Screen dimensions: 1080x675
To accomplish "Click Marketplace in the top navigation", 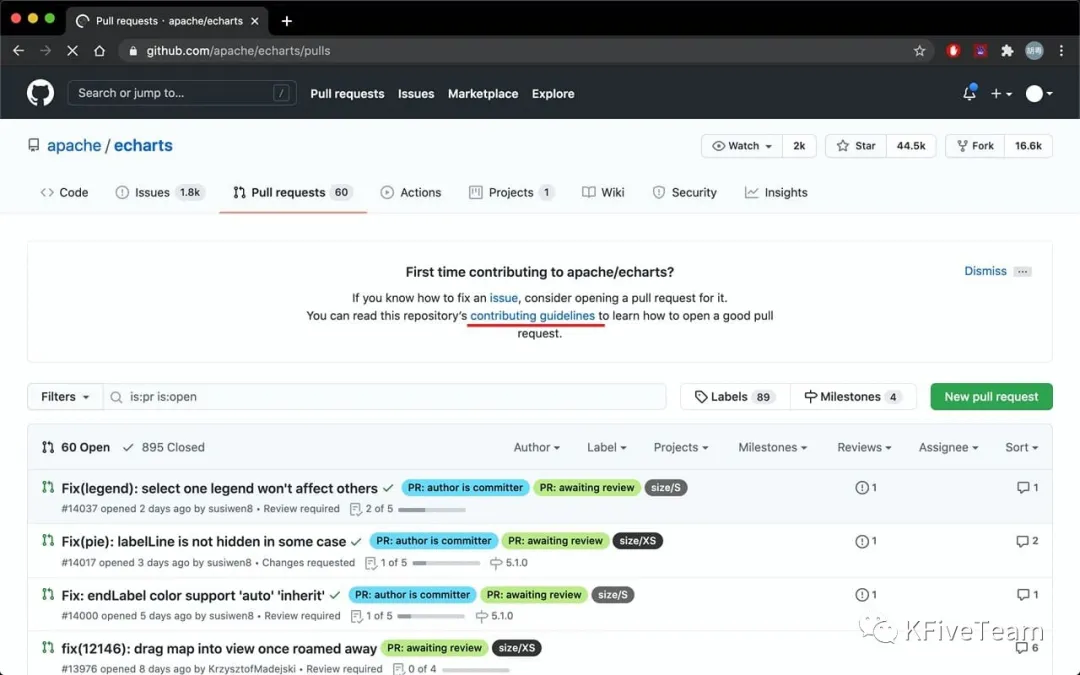I will tap(483, 94).
